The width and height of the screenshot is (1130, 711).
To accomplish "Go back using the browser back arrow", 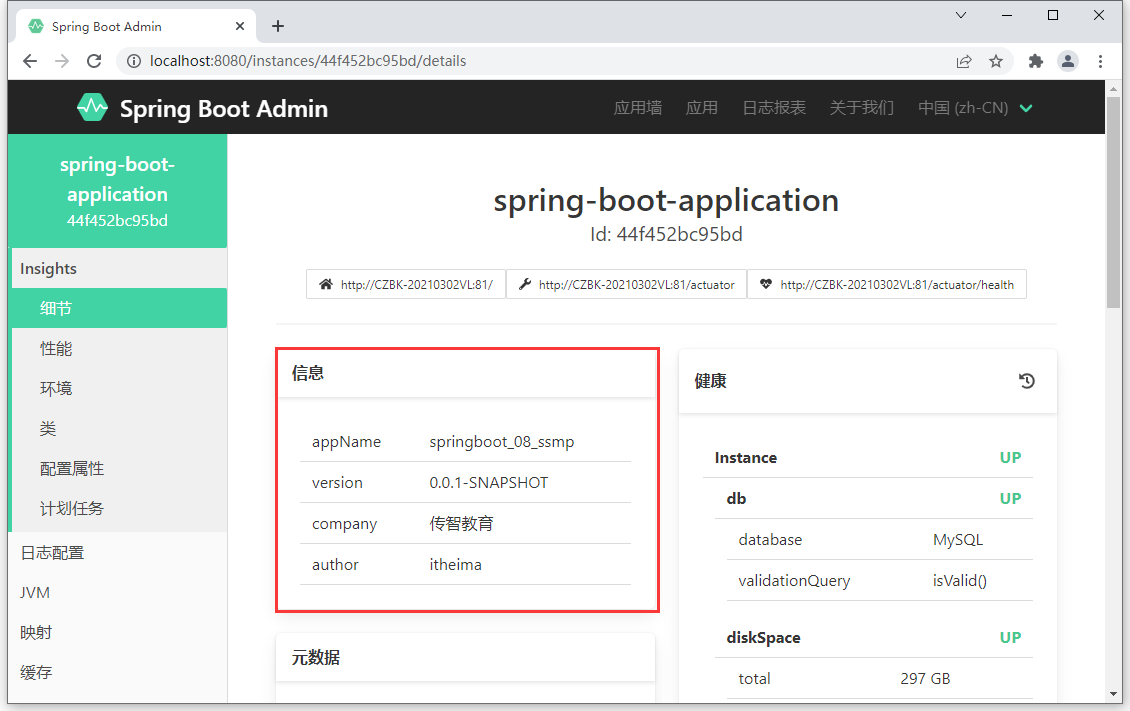I will coord(30,61).
